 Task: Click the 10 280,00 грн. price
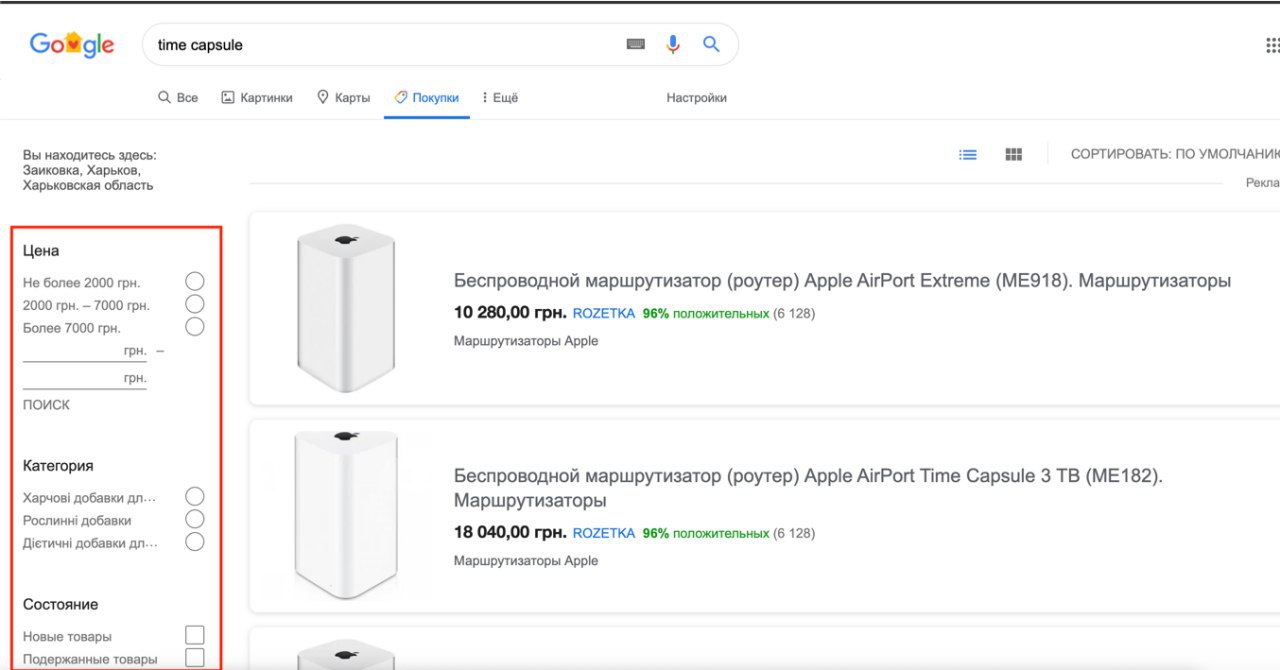click(x=510, y=313)
